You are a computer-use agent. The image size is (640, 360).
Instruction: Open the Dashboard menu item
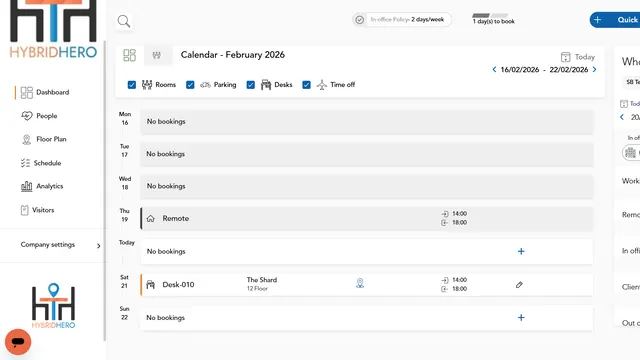tap(53, 92)
